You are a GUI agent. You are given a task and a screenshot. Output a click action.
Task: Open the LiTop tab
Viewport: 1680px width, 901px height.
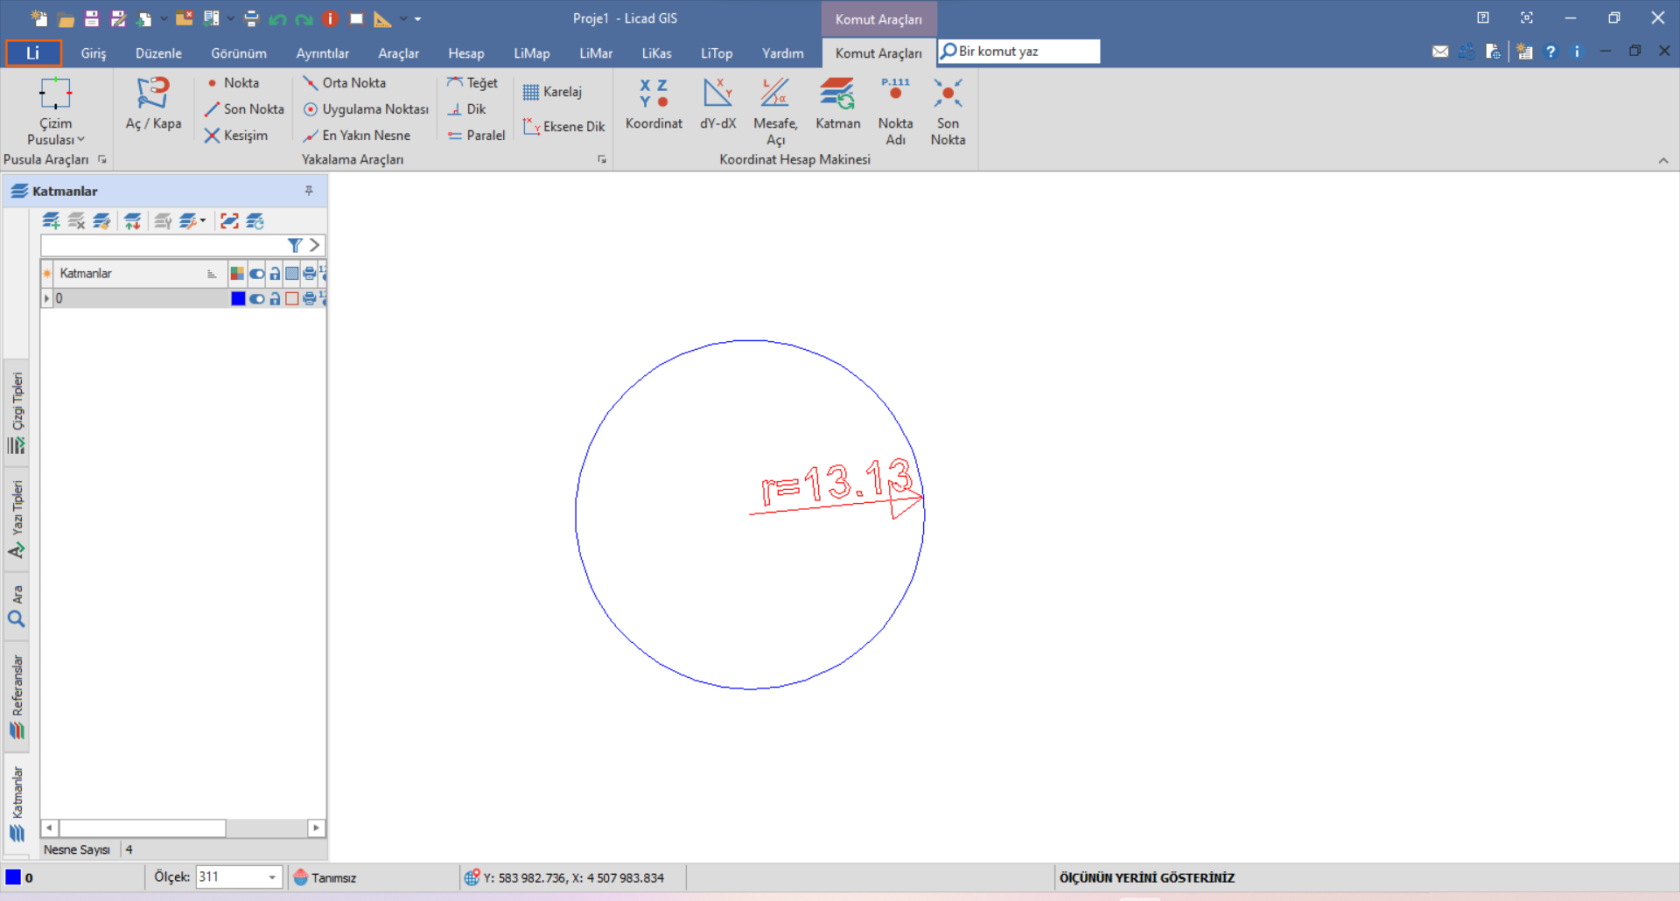[716, 53]
